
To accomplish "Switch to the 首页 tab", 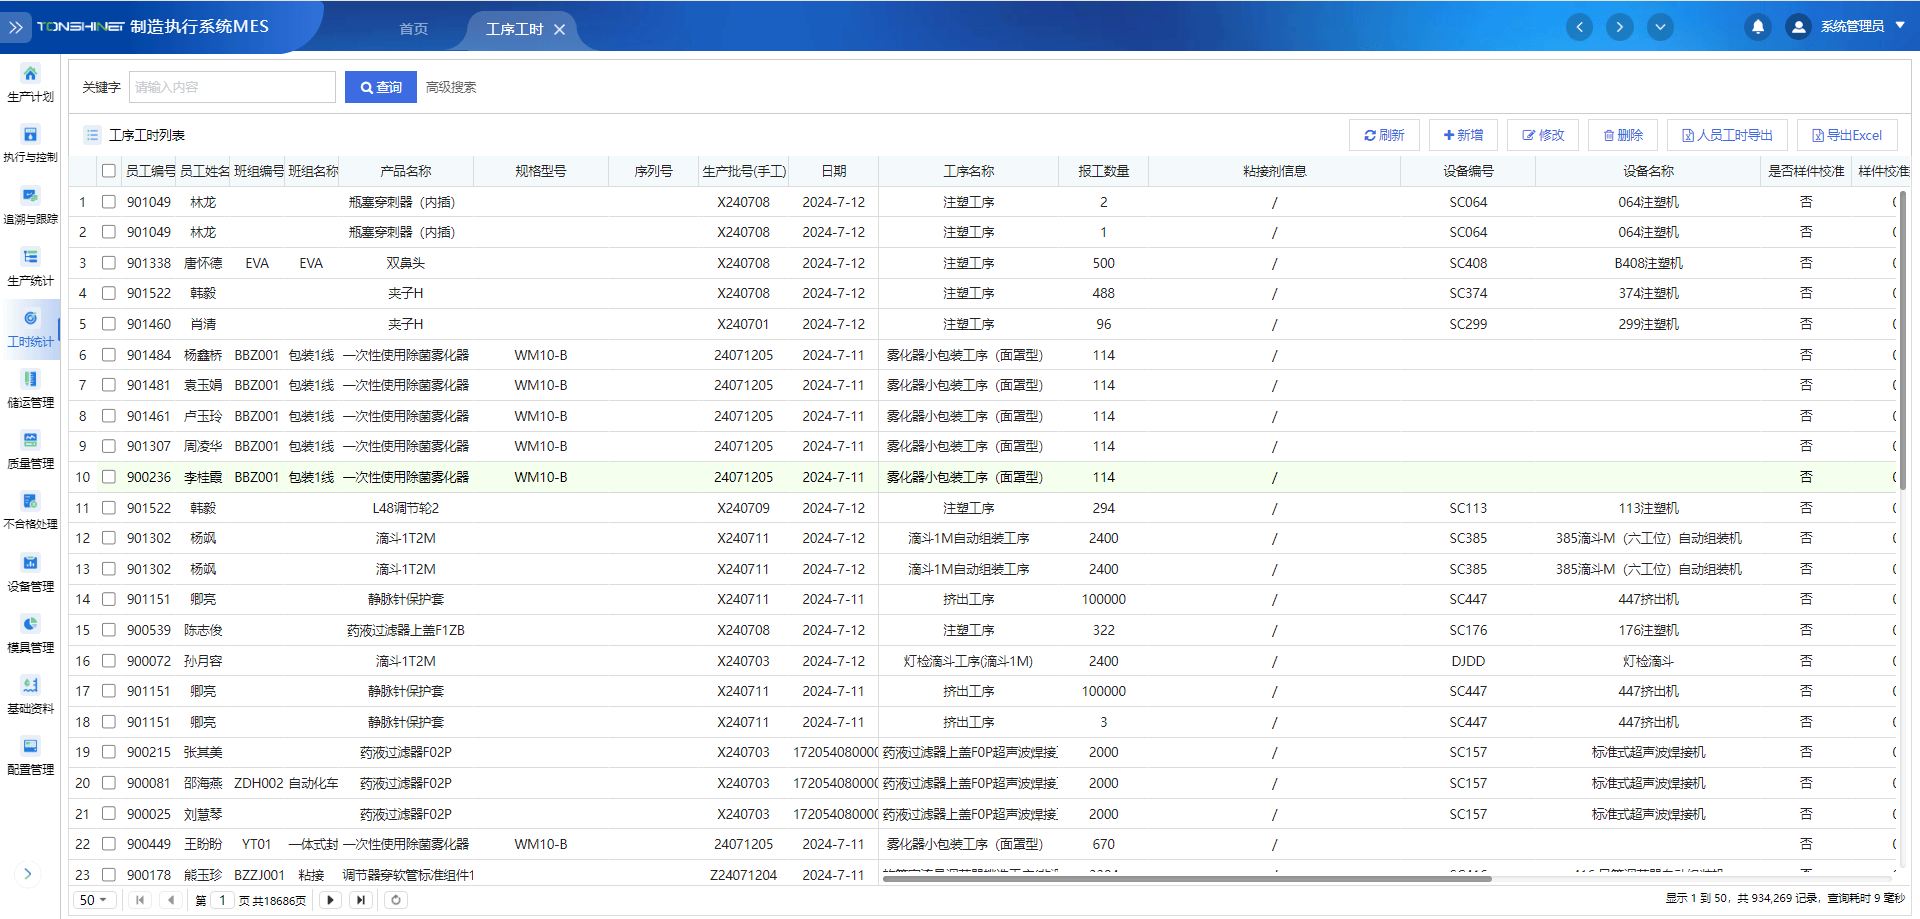I will [x=413, y=29].
